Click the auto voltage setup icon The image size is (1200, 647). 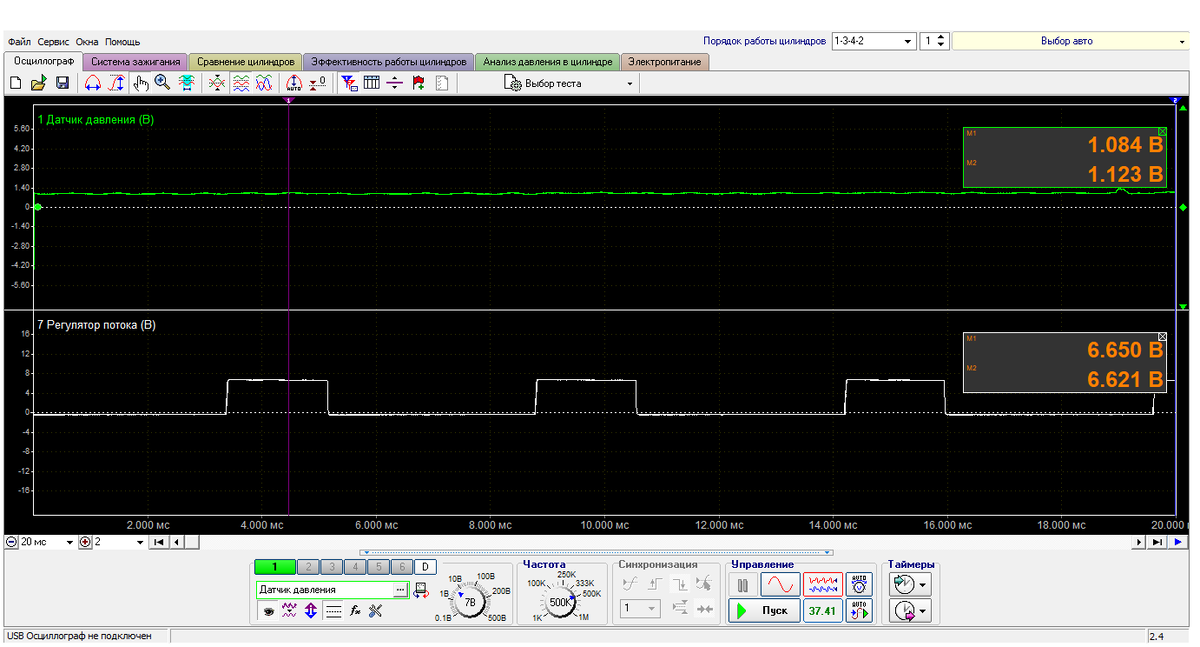tap(859, 583)
